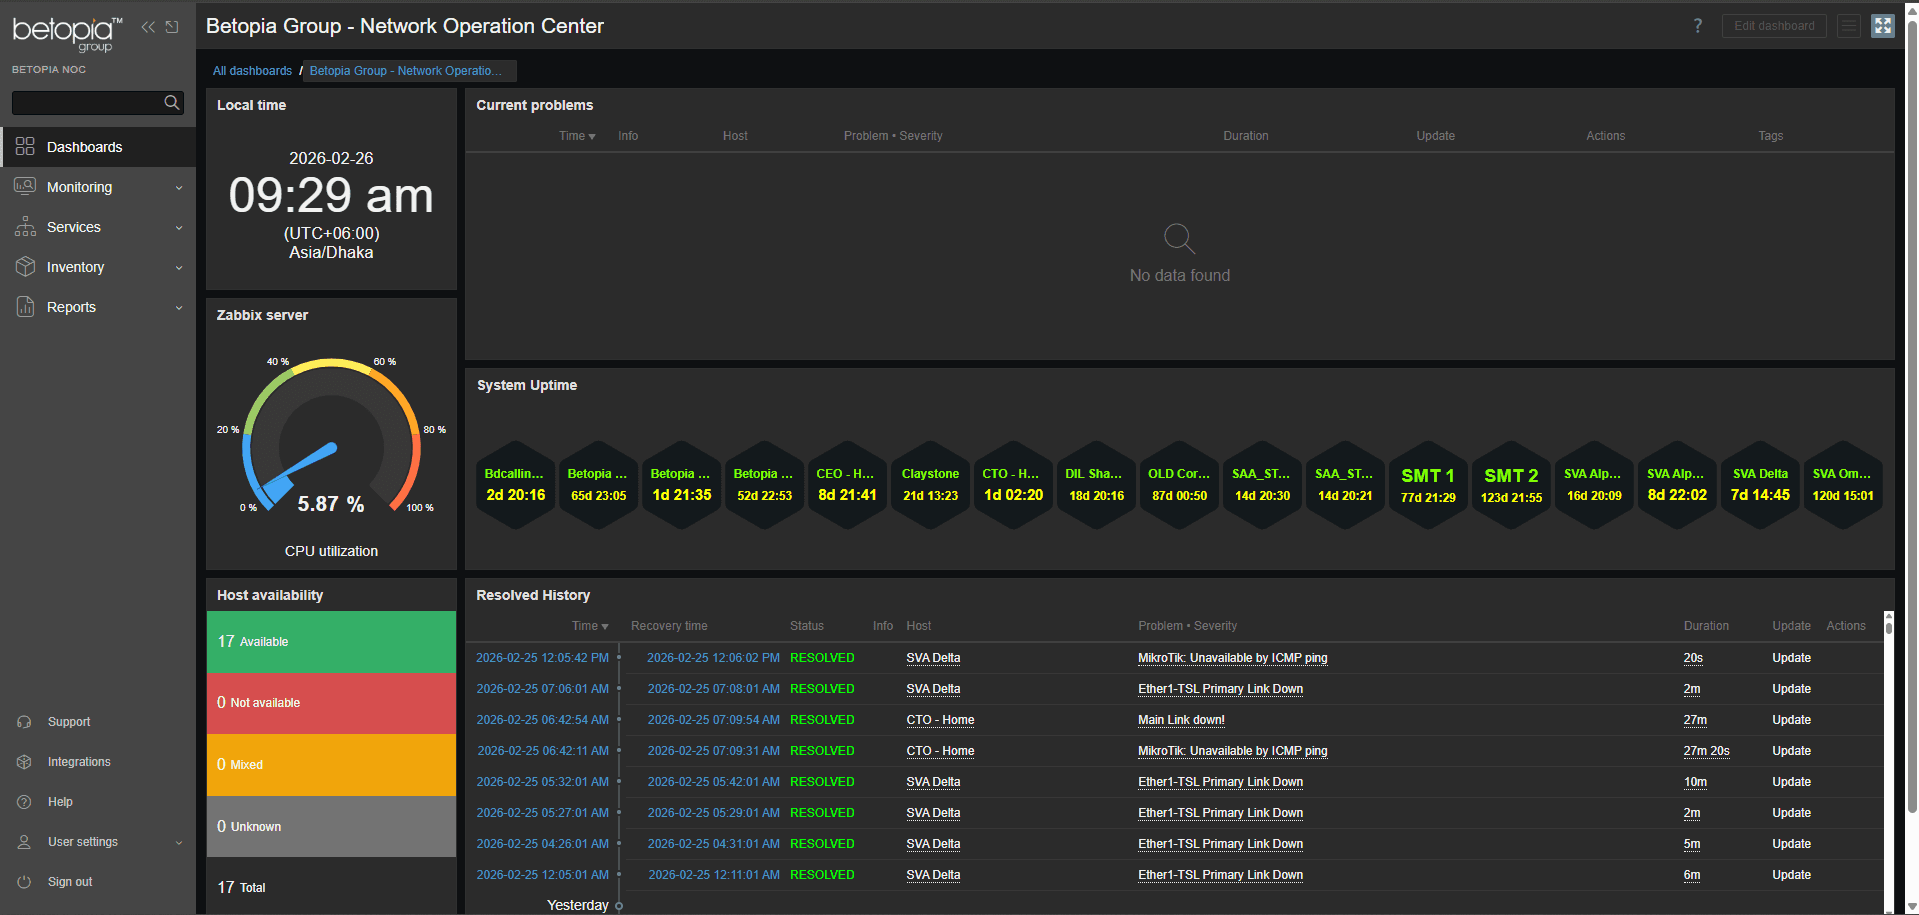
Task: Click the OLD Cor... uptime hexagon
Action: click(x=1179, y=485)
